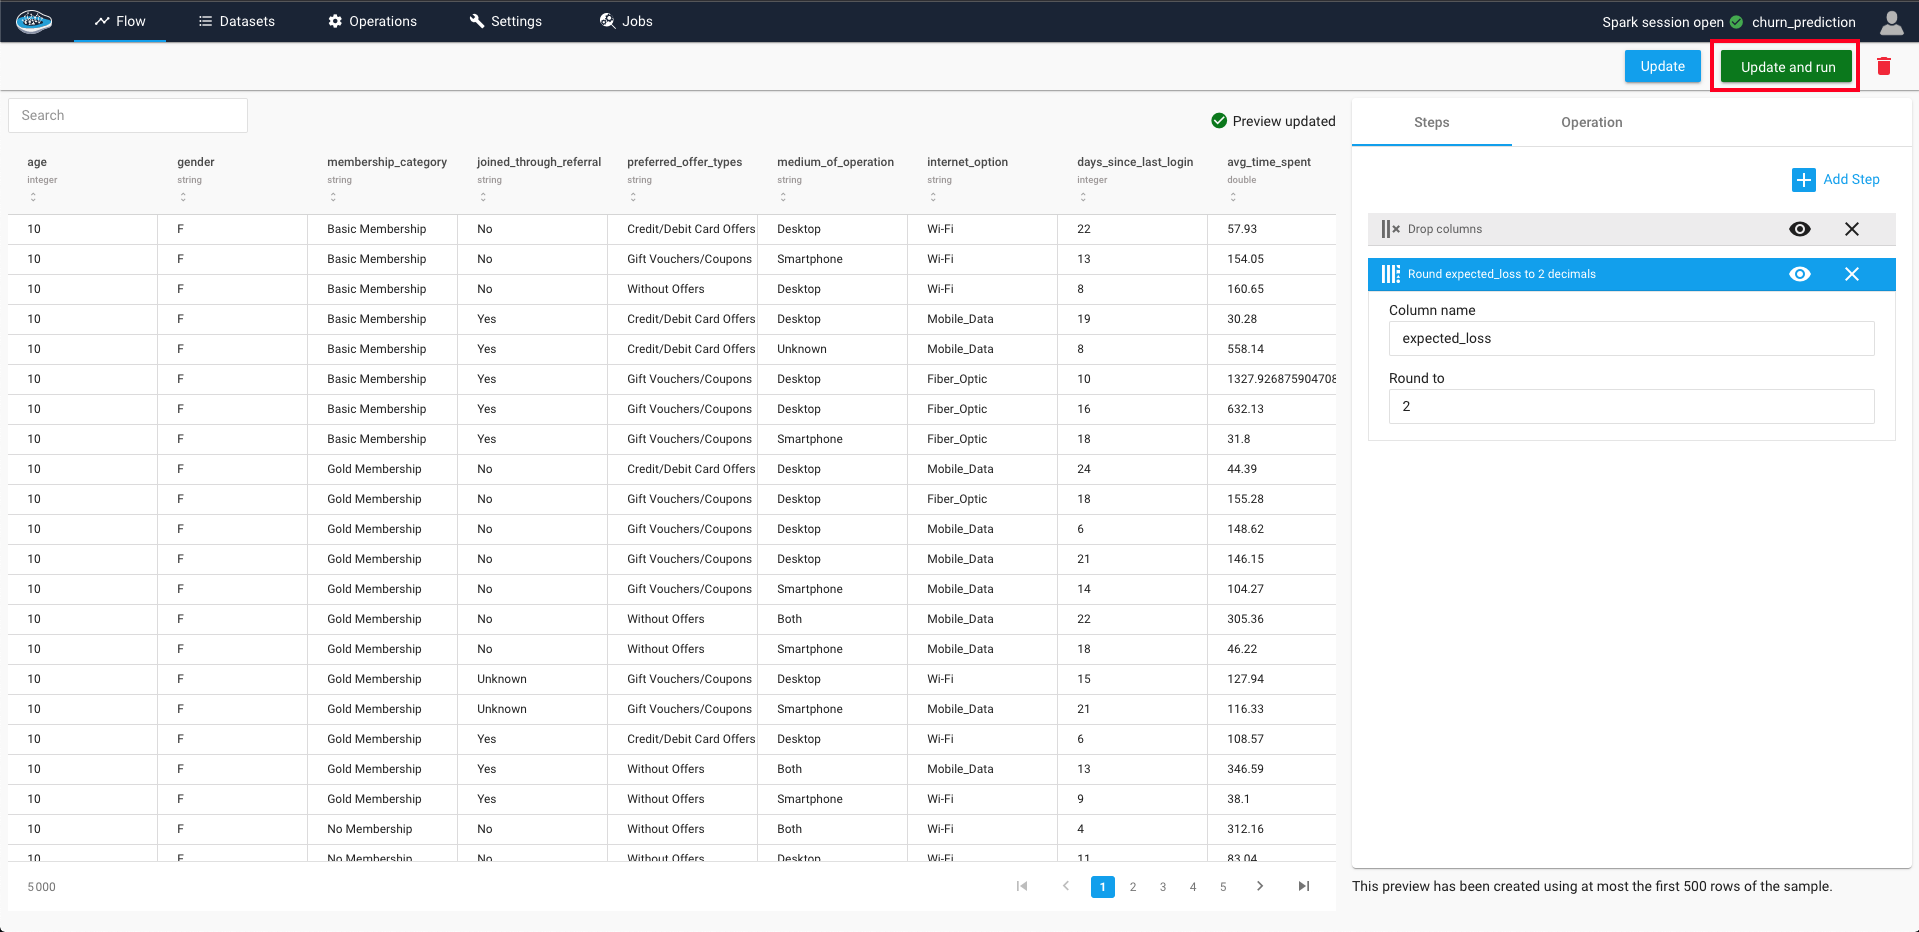Open the user profile avatar icon
The width and height of the screenshot is (1919, 932).
pyautogui.click(x=1891, y=22)
